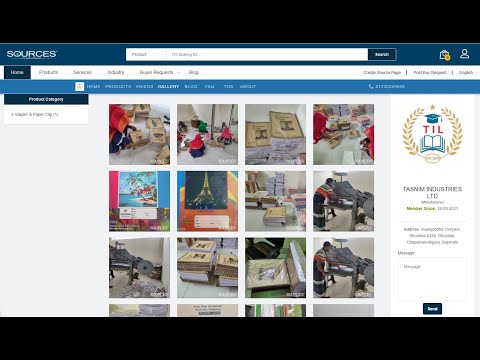This screenshot has width=480, height=360.
Task: Click the phone number in blue bar
Action: point(390,86)
